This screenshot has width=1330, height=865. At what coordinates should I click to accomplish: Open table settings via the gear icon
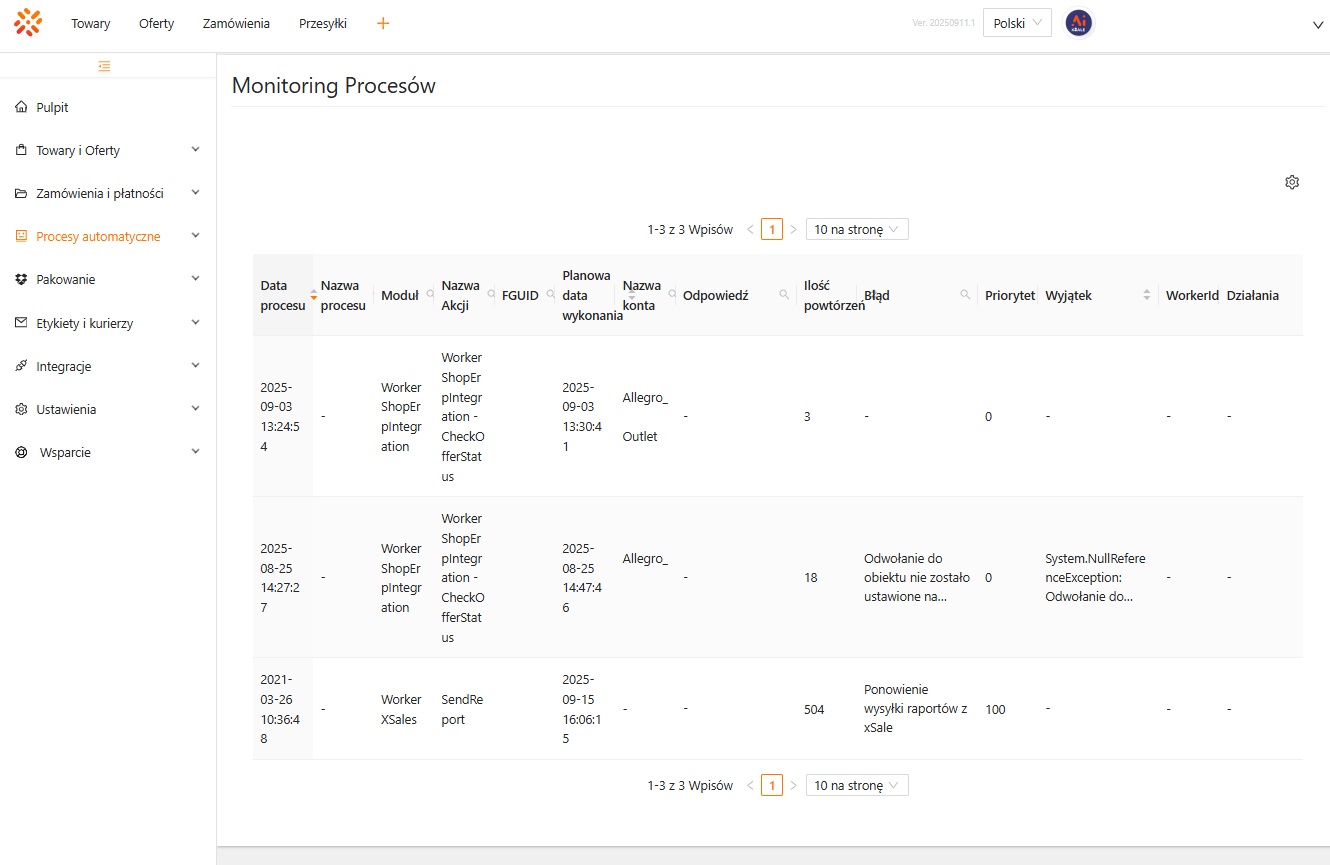coord(1292,182)
